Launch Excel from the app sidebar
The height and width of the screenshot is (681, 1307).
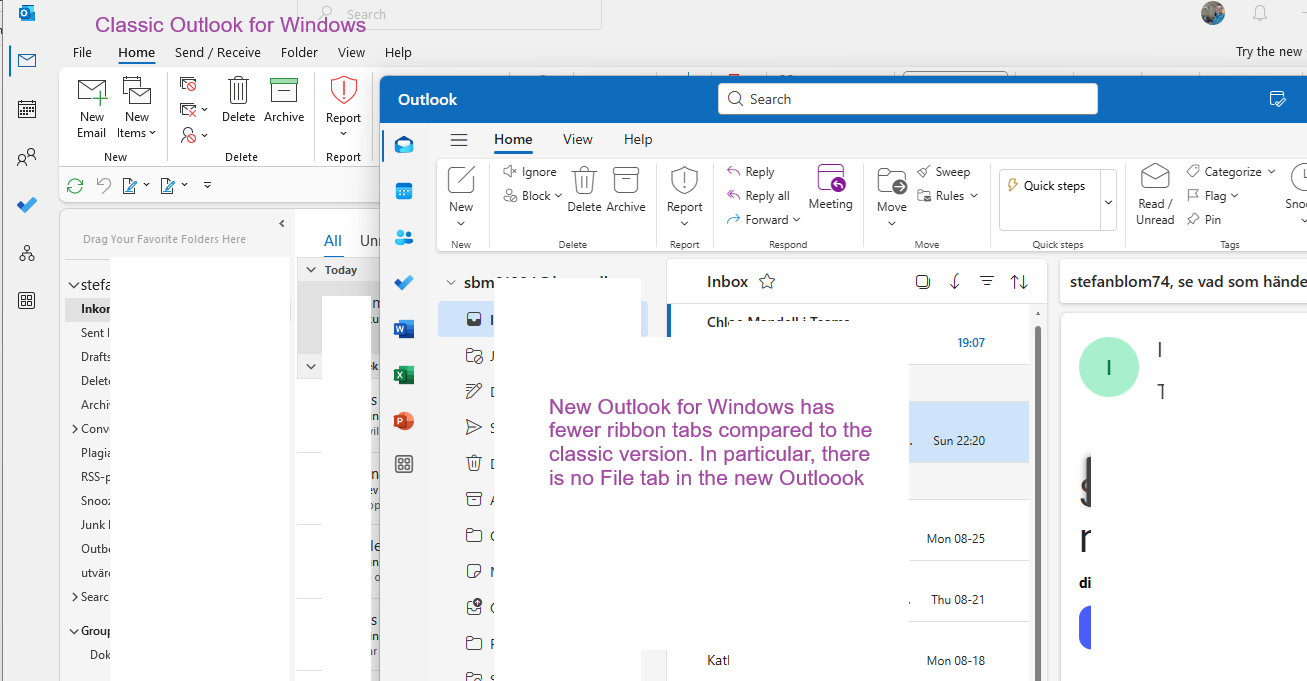click(403, 374)
